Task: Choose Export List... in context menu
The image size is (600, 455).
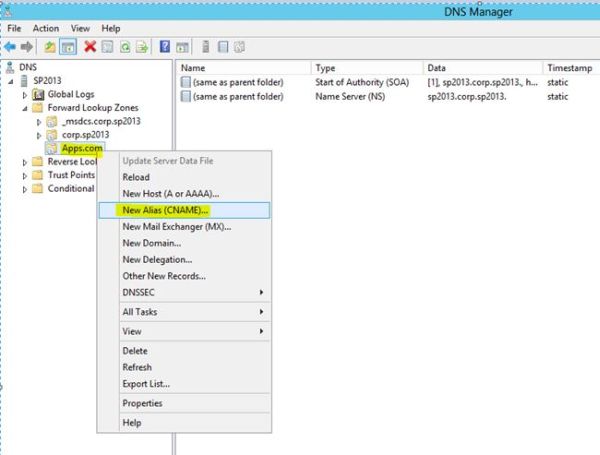Action: point(184,384)
